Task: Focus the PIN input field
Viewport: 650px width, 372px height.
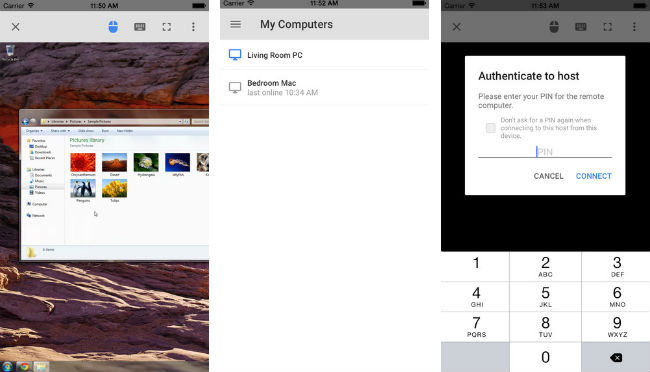Action: [x=545, y=152]
